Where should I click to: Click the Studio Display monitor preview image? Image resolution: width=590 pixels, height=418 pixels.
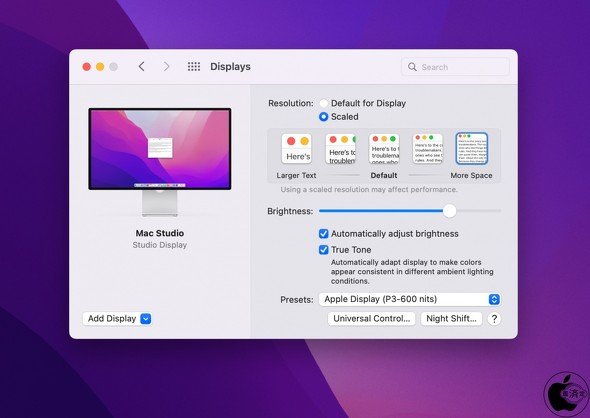pos(160,162)
